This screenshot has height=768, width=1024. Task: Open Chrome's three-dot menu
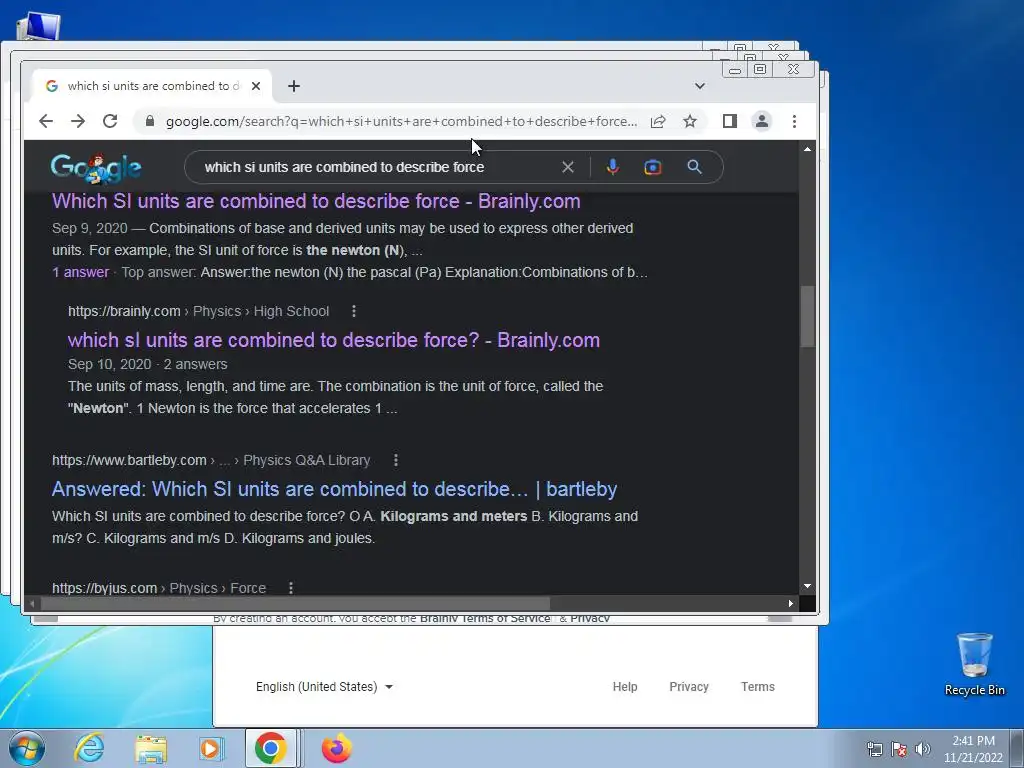click(794, 121)
